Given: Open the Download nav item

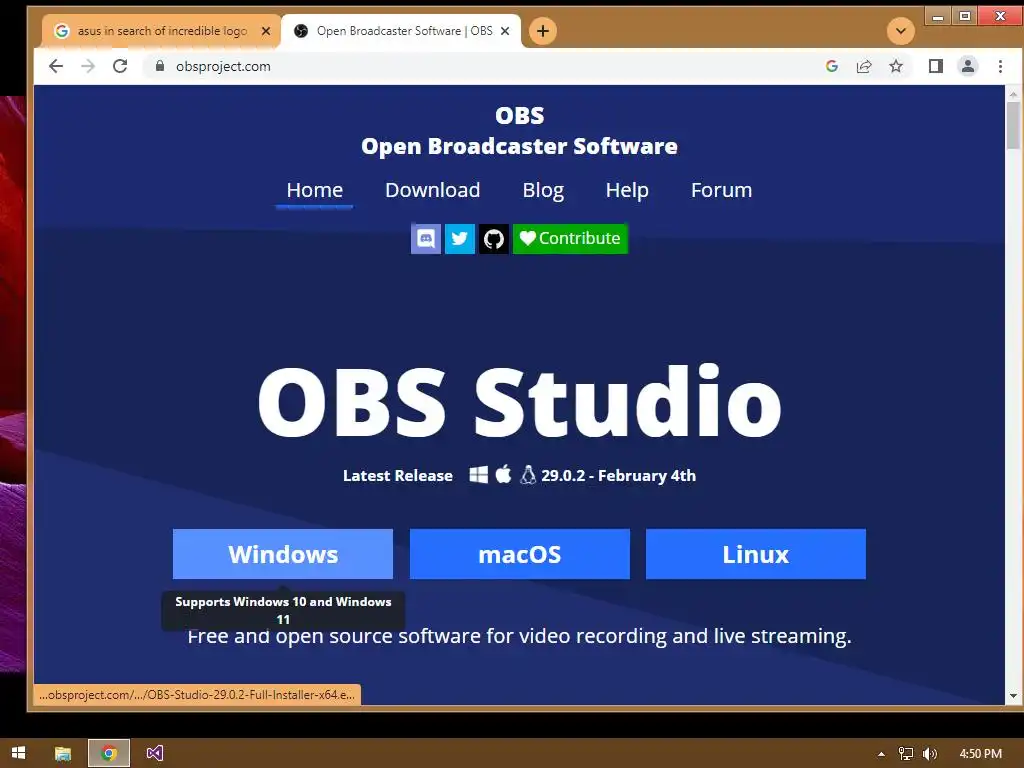Looking at the screenshot, I should pyautogui.click(x=432, y=190).
